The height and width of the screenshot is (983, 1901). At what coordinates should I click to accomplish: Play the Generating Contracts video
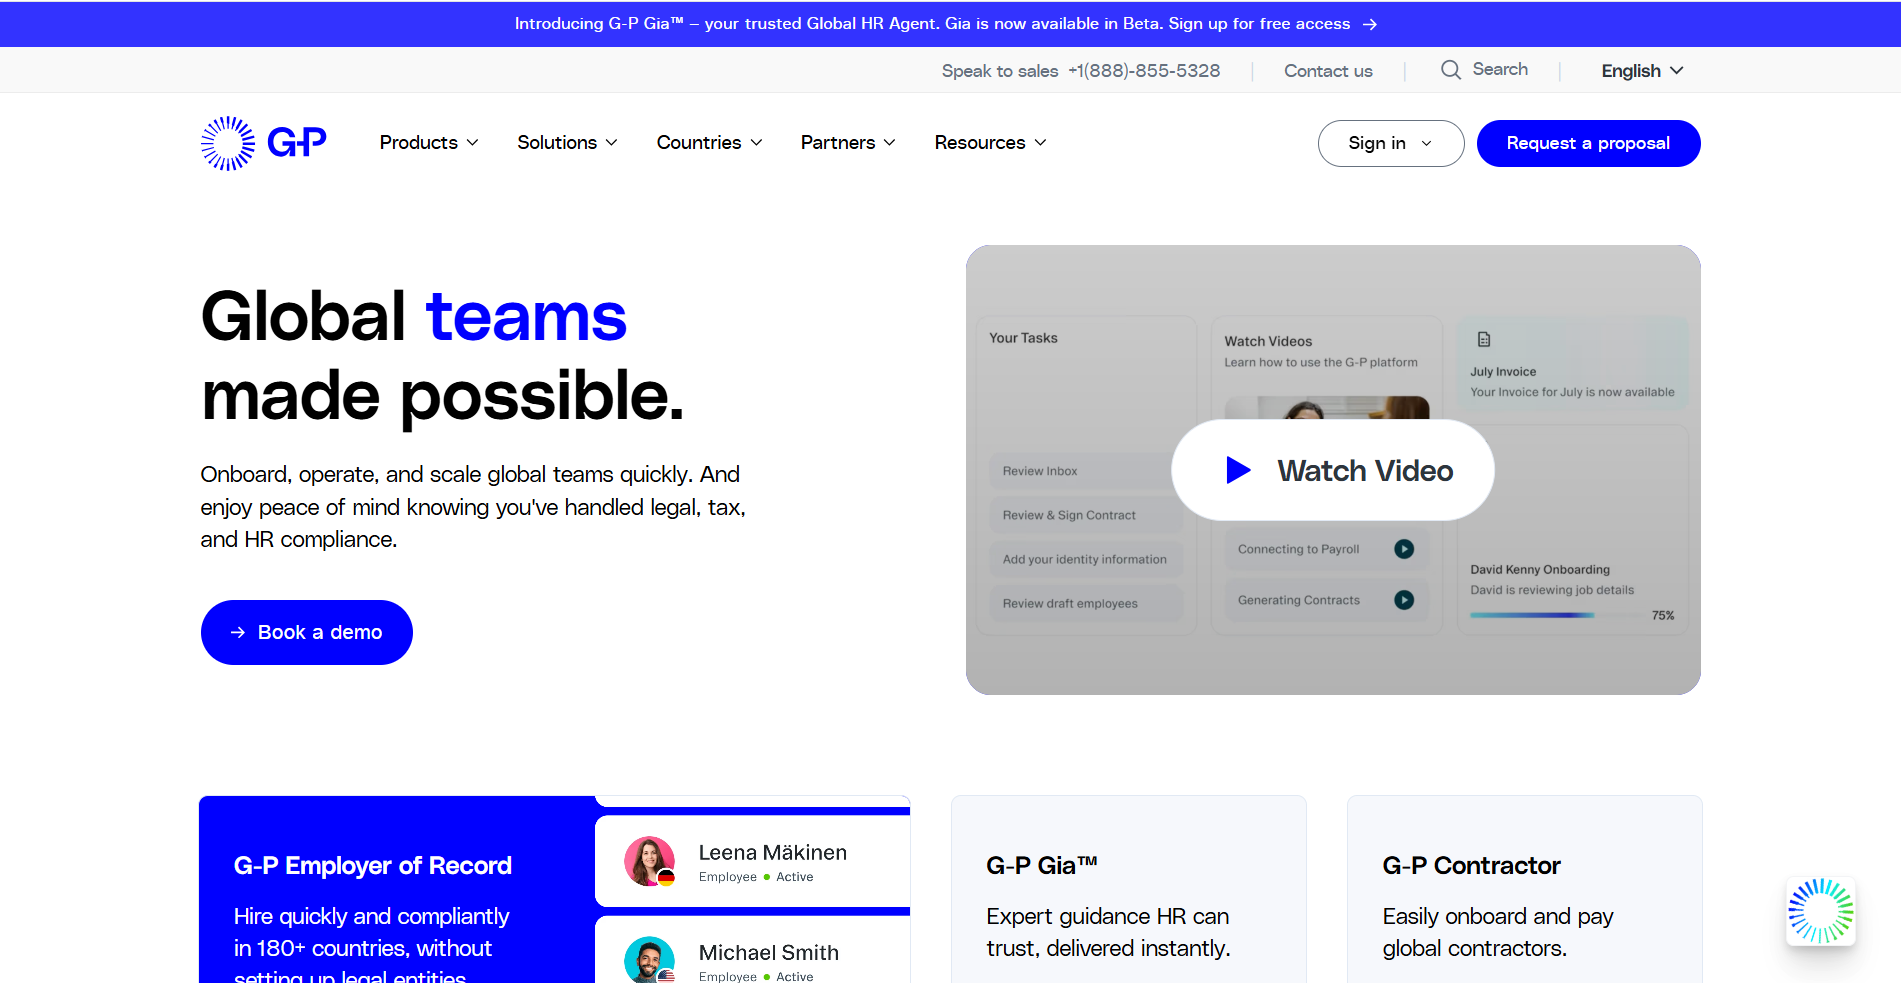pos(1404,600)
